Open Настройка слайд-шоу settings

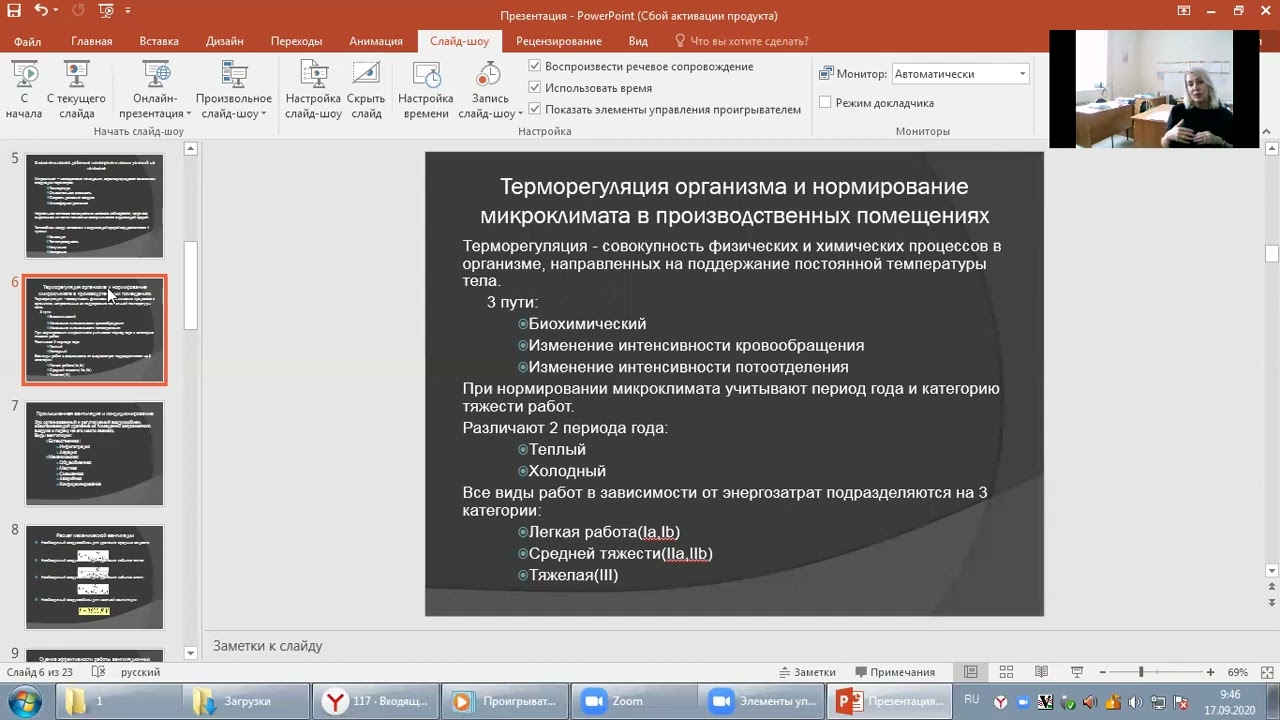click(313, 91)
